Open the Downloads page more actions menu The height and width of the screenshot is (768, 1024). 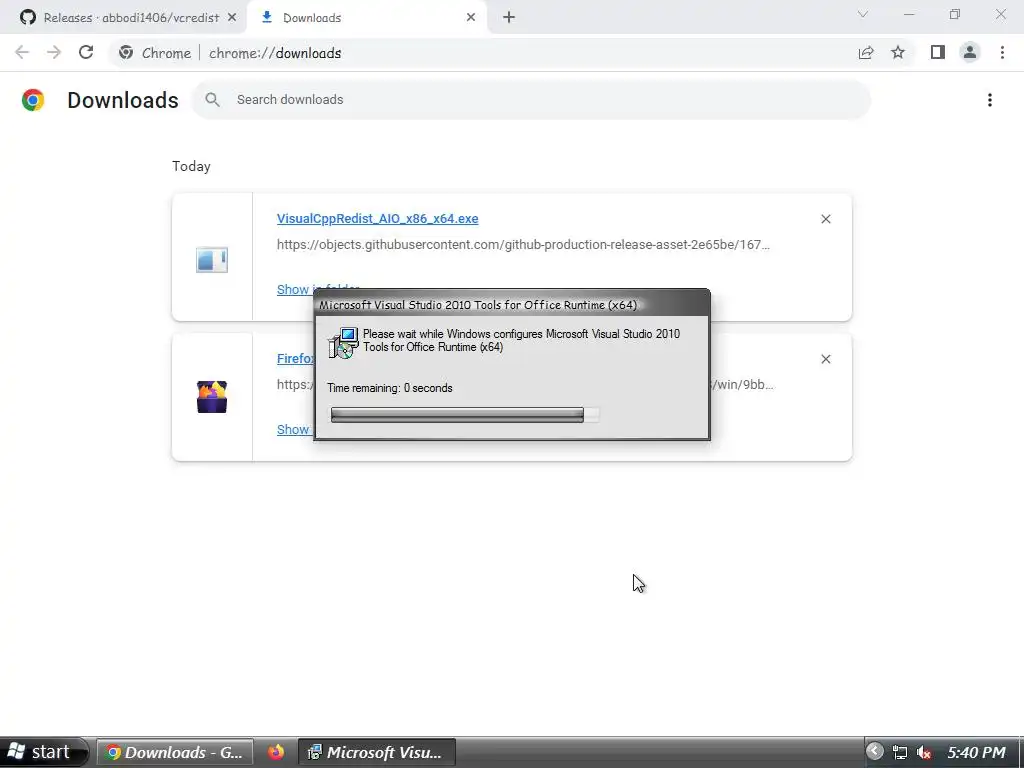click(x=990, y=100)
